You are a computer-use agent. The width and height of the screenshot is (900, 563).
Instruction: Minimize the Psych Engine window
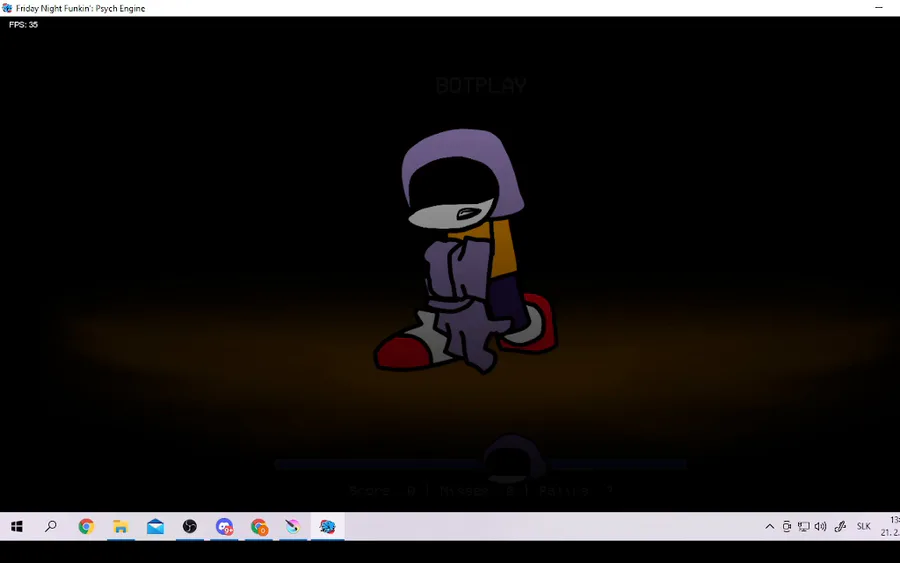tap(879, 8)
